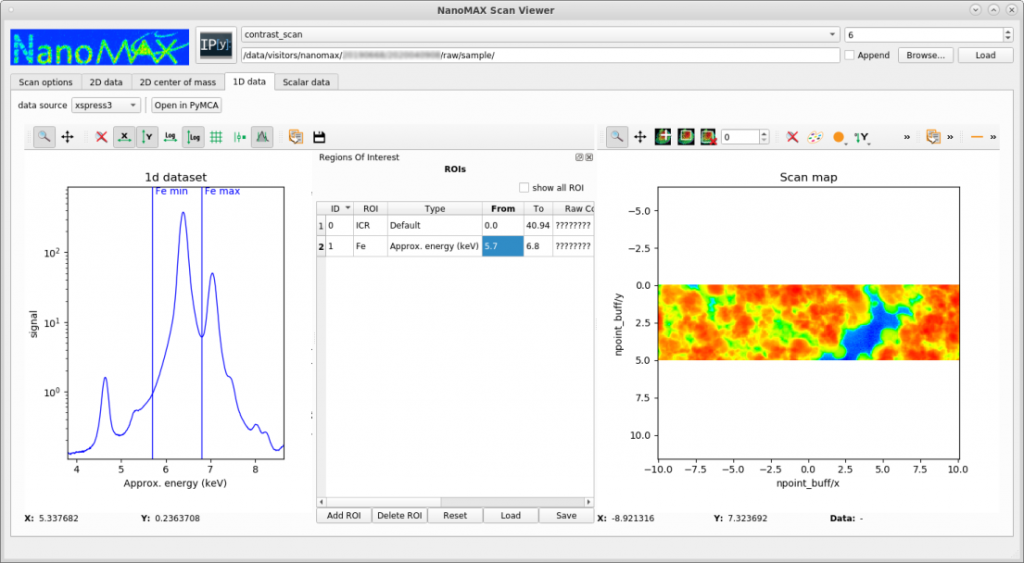The image size is (1024, 563).
Task: Select the ICR ROI name cell
Action: click(x=370, y=225)
